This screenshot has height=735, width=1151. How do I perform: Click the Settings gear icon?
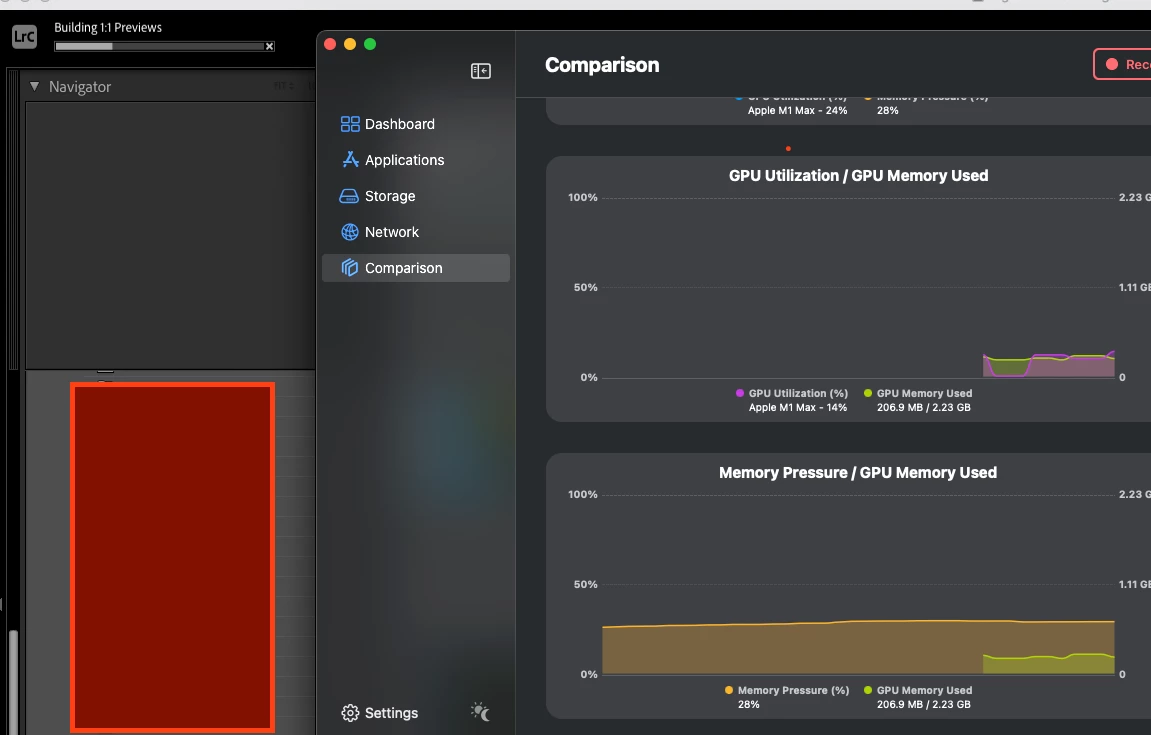350,713
